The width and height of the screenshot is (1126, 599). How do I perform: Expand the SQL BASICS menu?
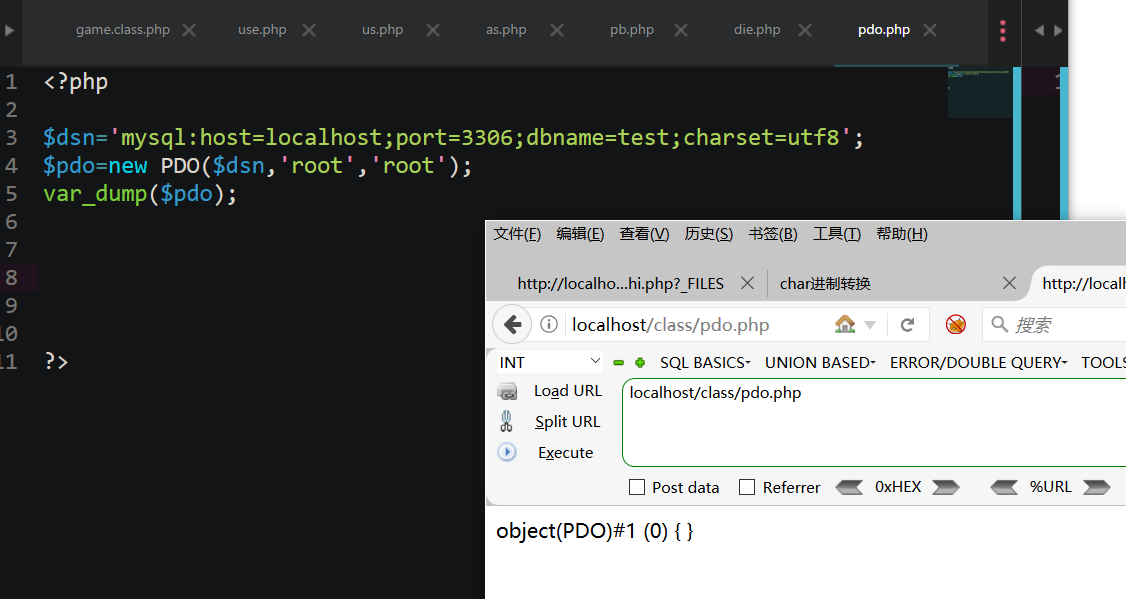click(705, 363)
